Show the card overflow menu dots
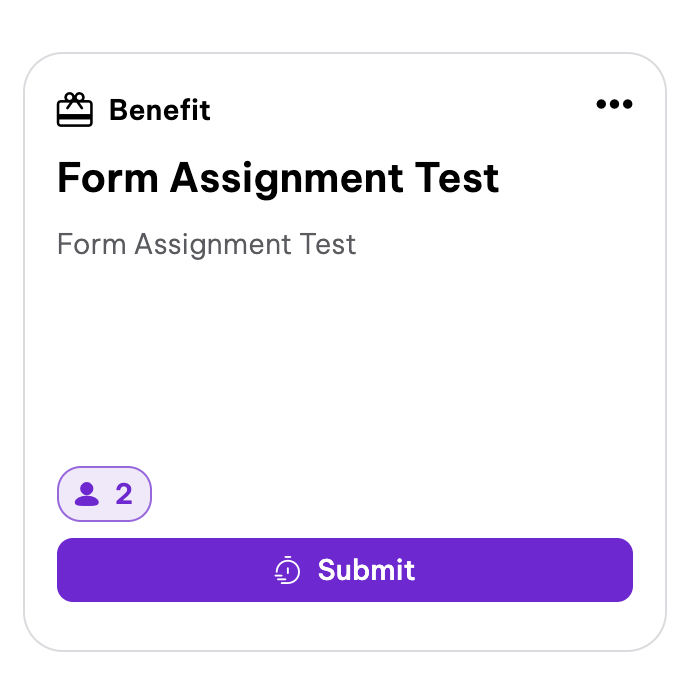Image resolution: width=692 pixels, height=684 pixels. point(614,105)
